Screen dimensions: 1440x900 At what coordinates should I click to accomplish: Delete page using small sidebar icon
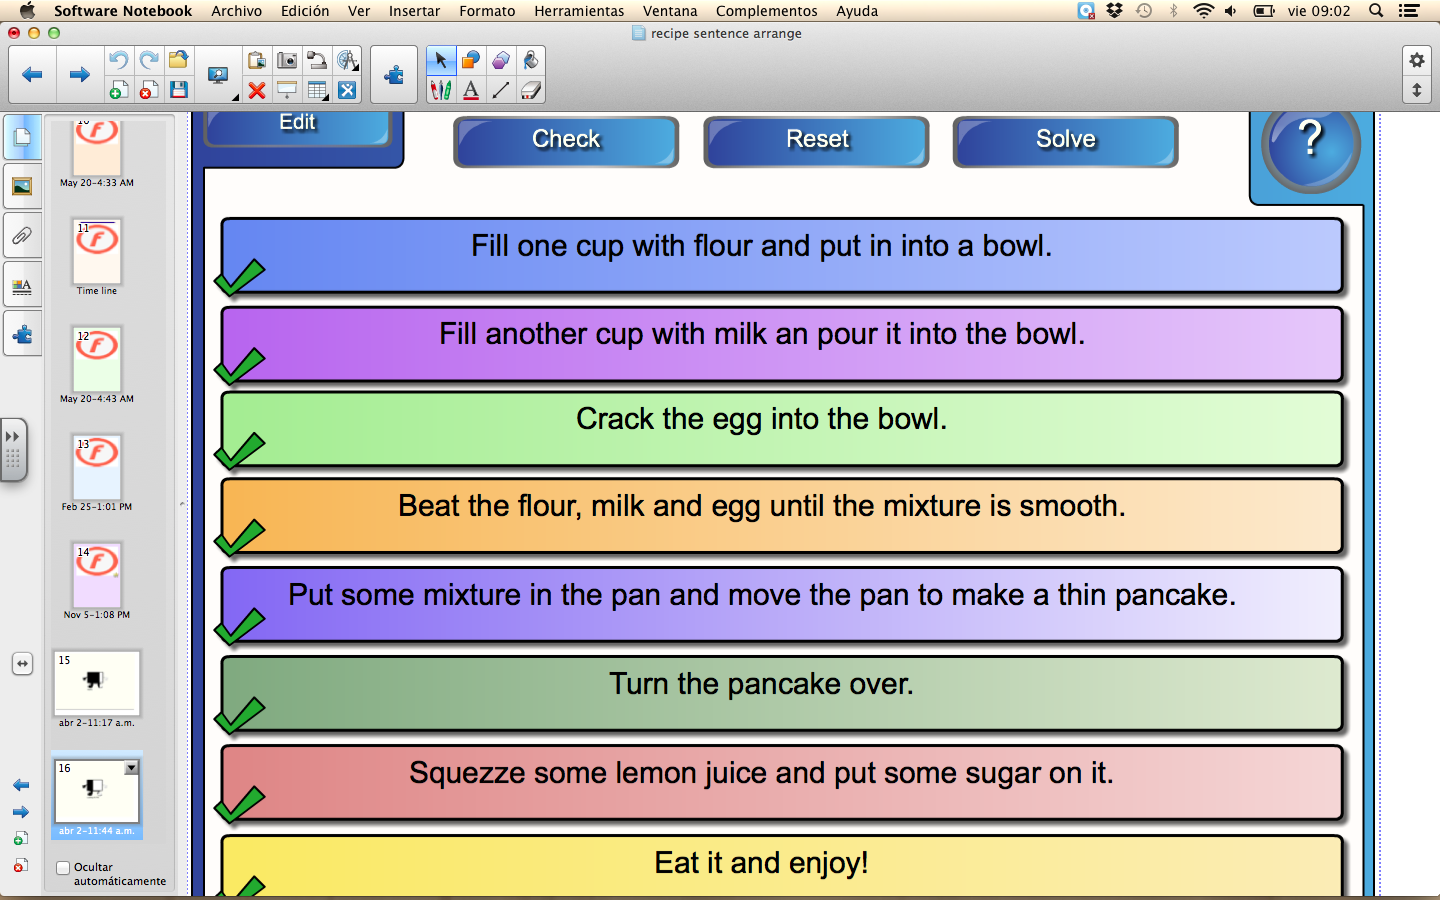click(21, 865)
